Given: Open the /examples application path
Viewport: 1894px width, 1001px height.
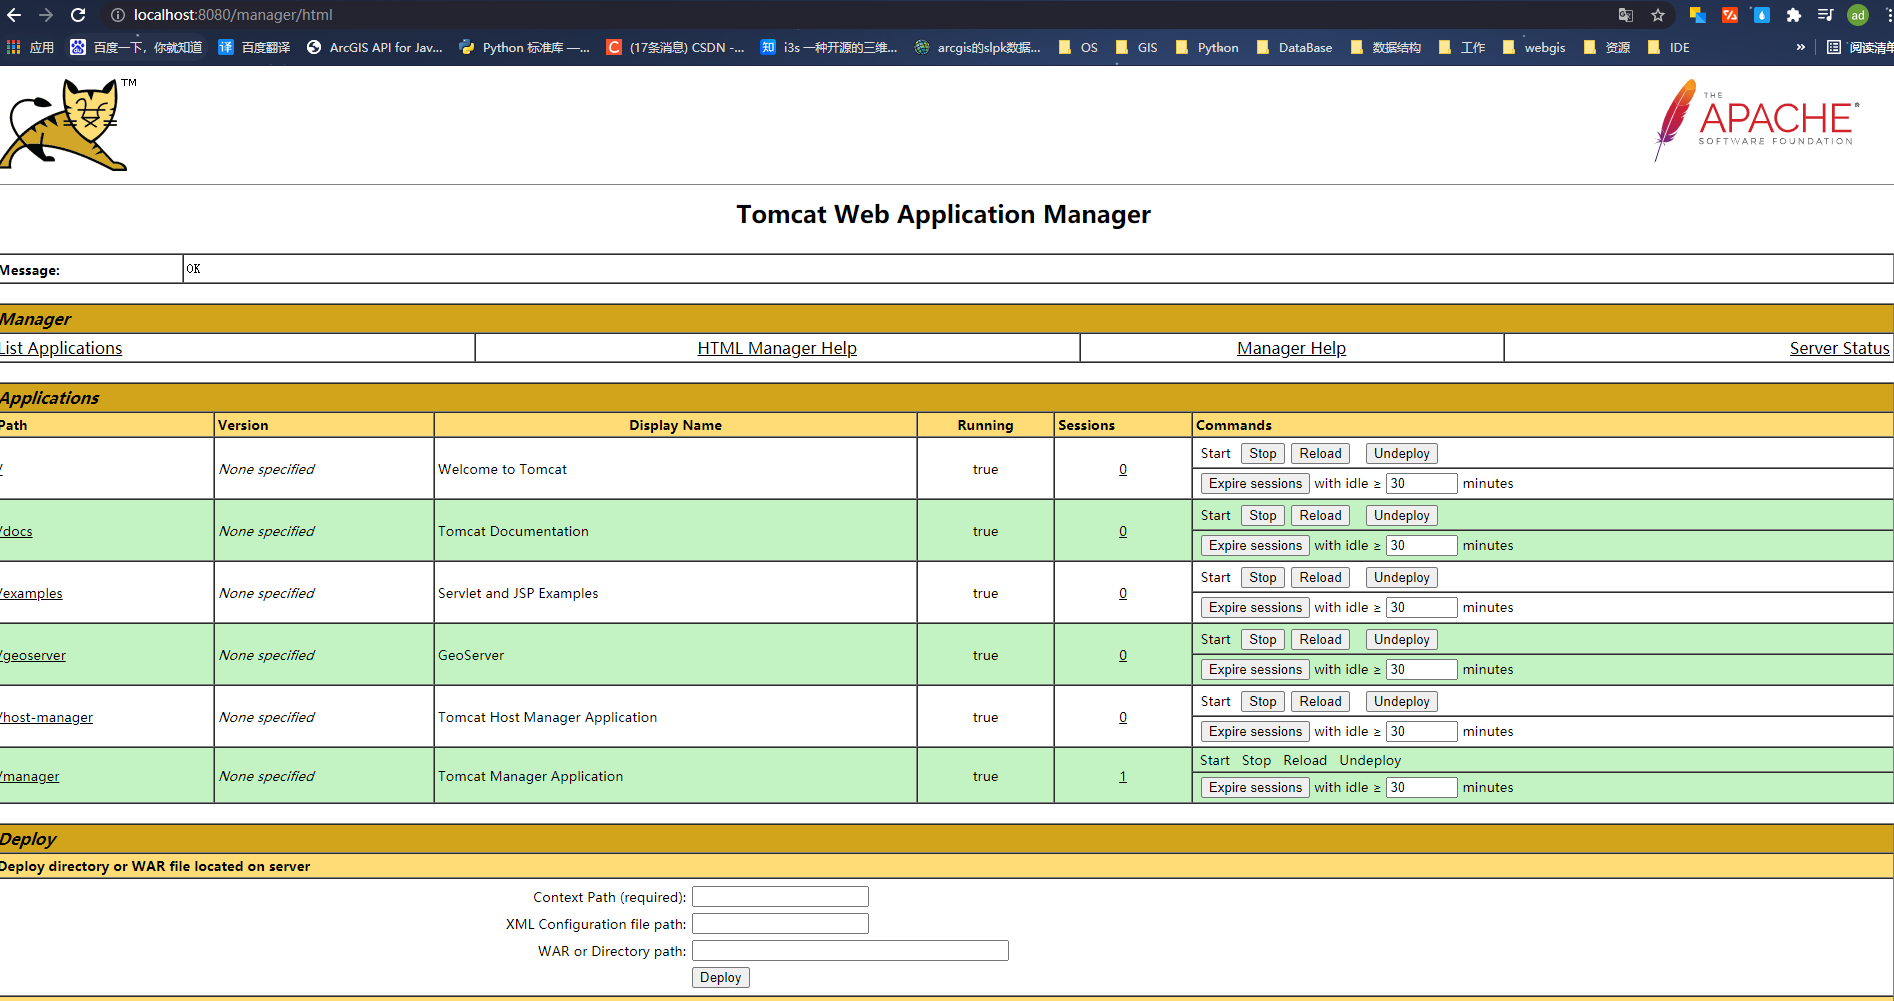Looking at the screenshot, I should pos(31,593).
